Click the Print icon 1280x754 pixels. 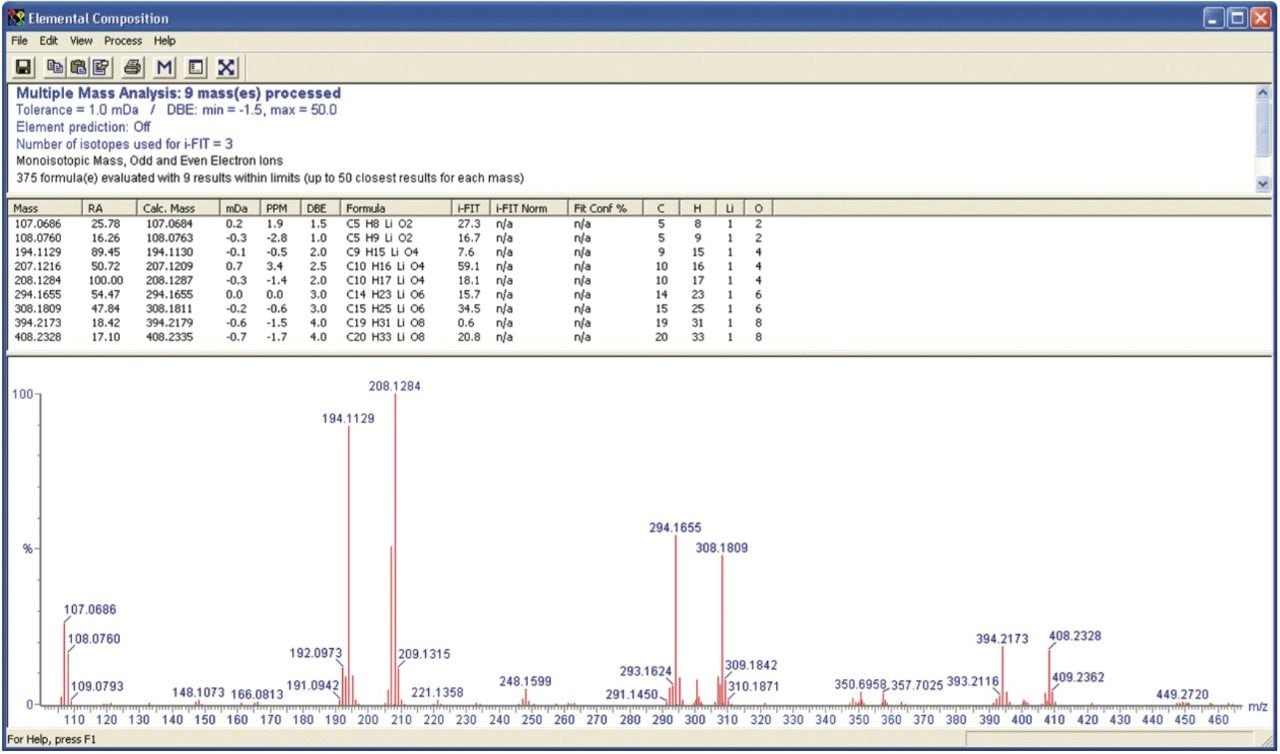click(132, 67)
